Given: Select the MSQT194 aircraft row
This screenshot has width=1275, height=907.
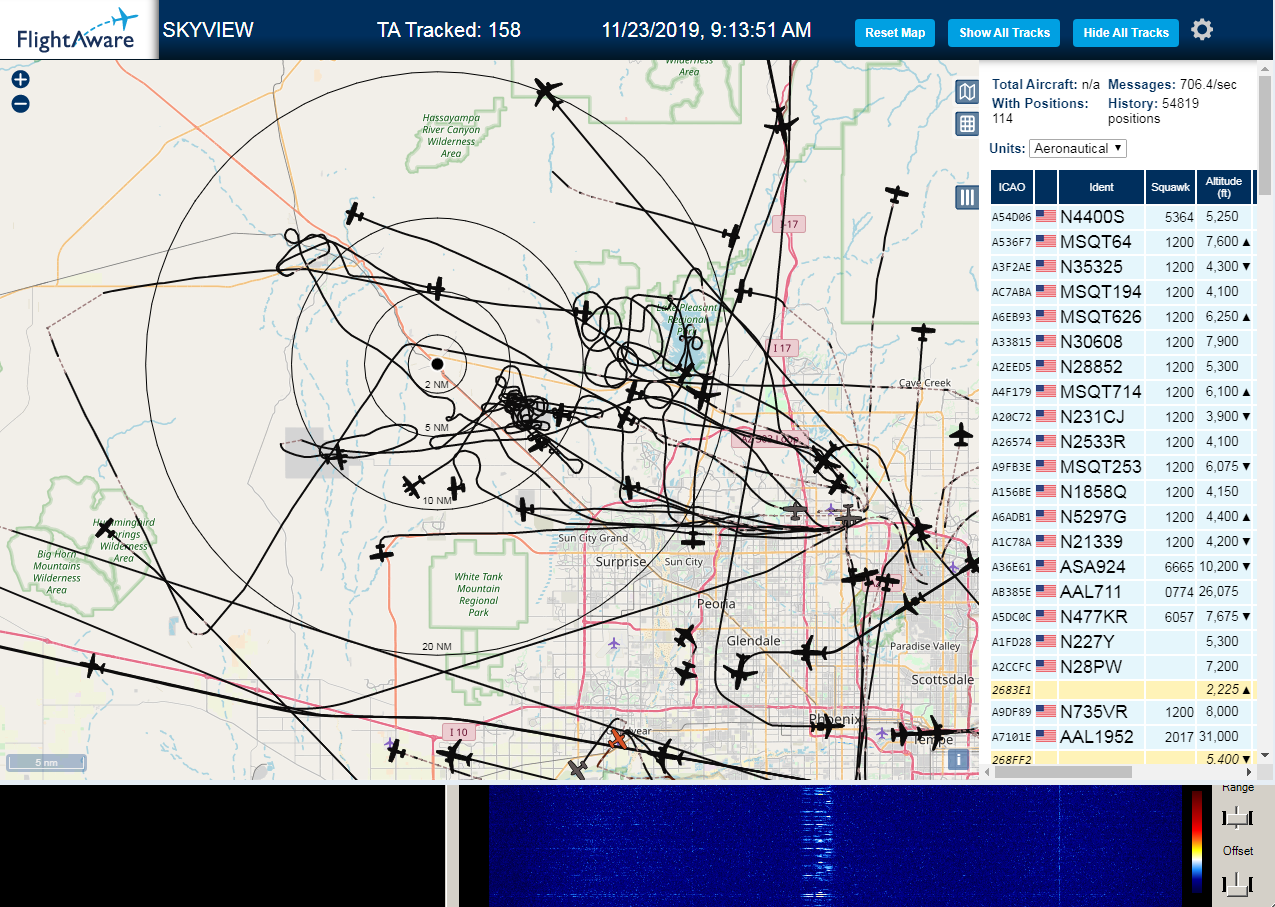Looking at the screenshot, I should click(x=1123, y=291).
